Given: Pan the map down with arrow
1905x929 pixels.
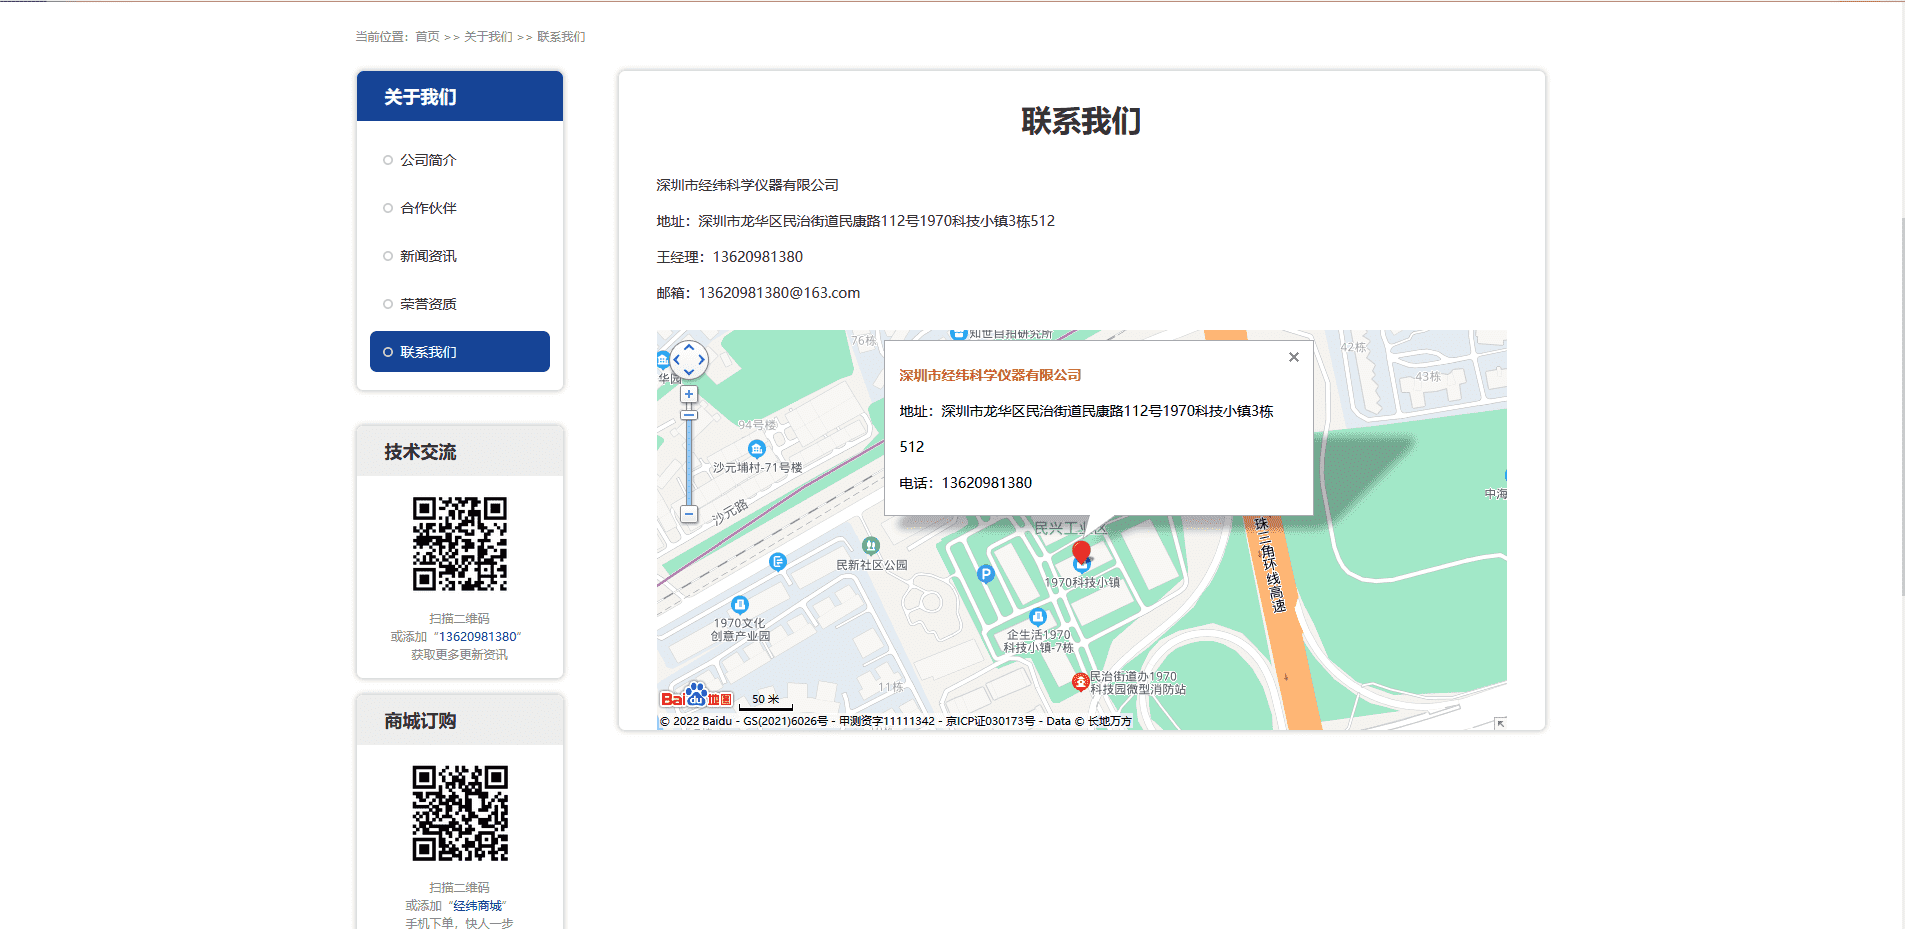Looking at the screenshot, I should 689,372.
